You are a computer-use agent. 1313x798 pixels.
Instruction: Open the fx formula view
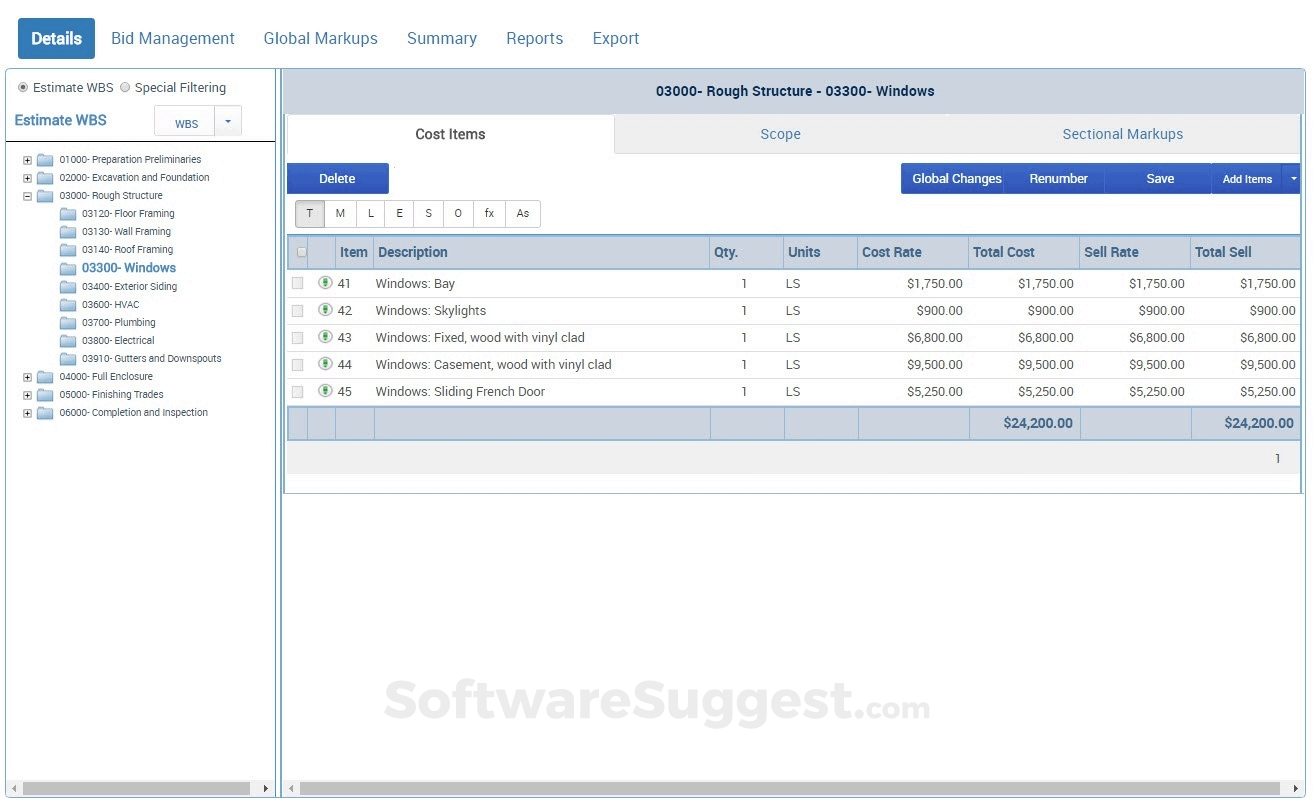point(489,213)
